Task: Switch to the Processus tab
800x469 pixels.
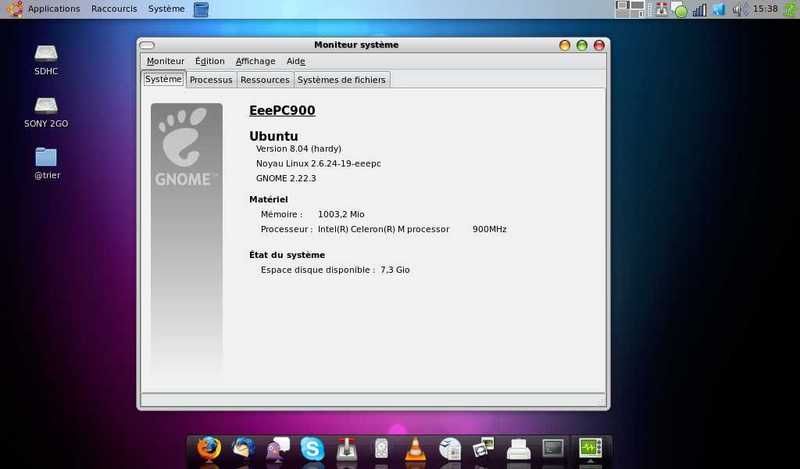Action: [211, 80]
